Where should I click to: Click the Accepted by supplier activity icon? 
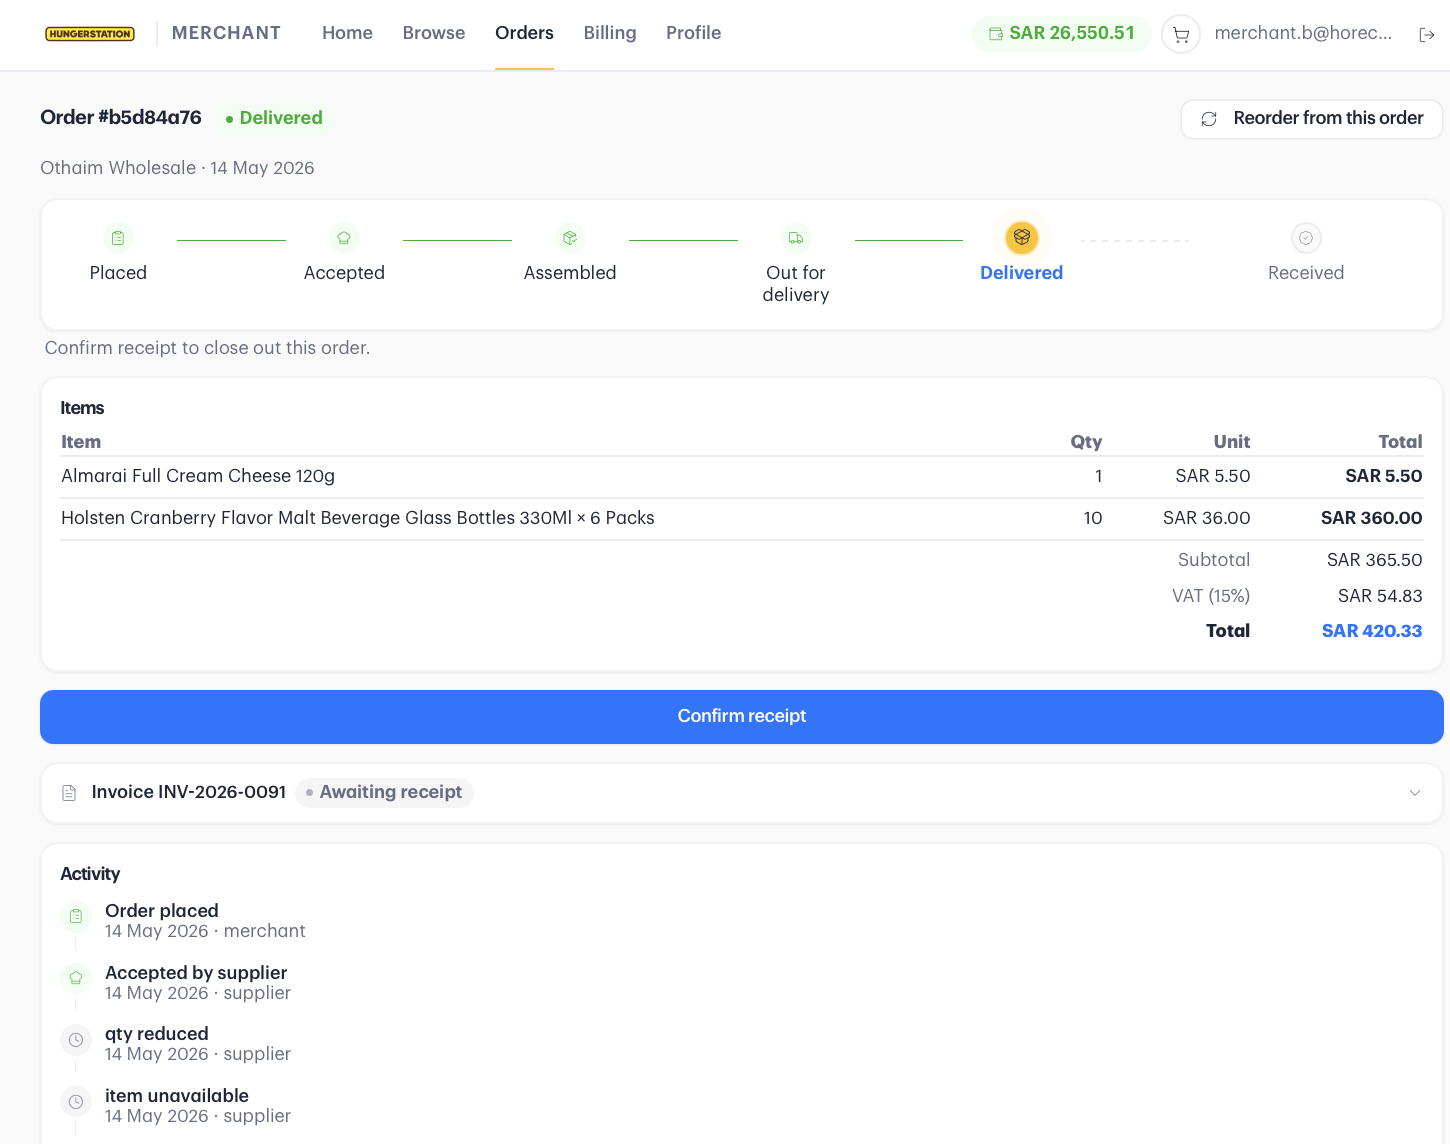click(76, 978)
